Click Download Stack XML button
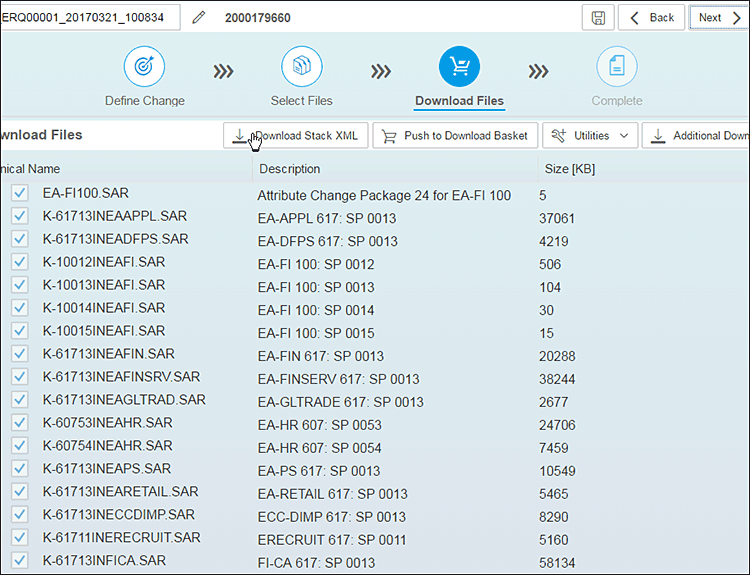This screenshot has width=750, height=575. point(296,136)
